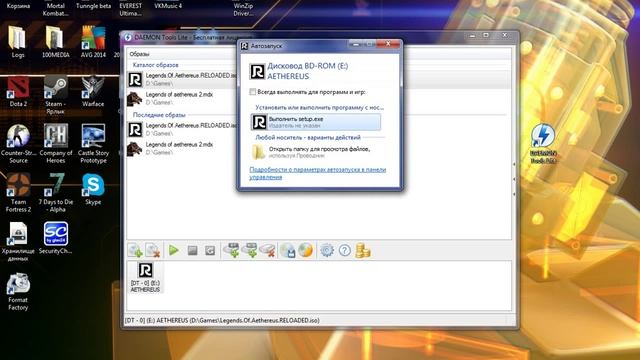The width and height of the screenshot is (640, 360).
Task: Click the green Mount play button
Action: [174, 250]
